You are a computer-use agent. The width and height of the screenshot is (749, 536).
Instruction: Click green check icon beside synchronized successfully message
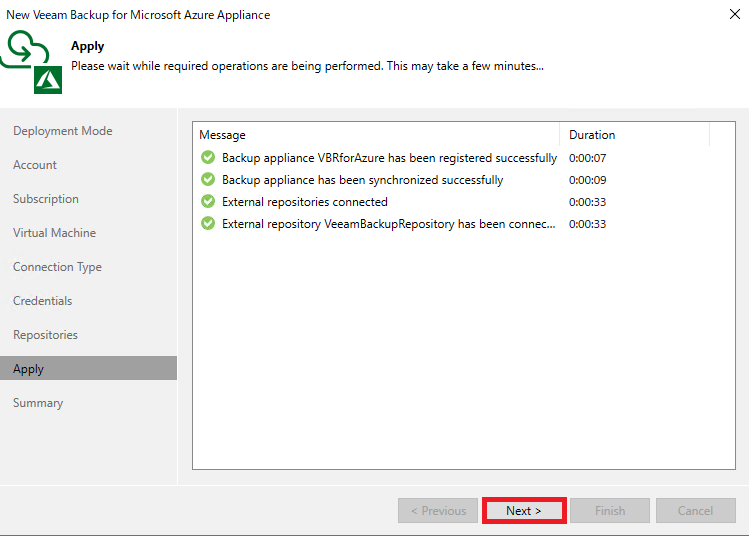208,179
